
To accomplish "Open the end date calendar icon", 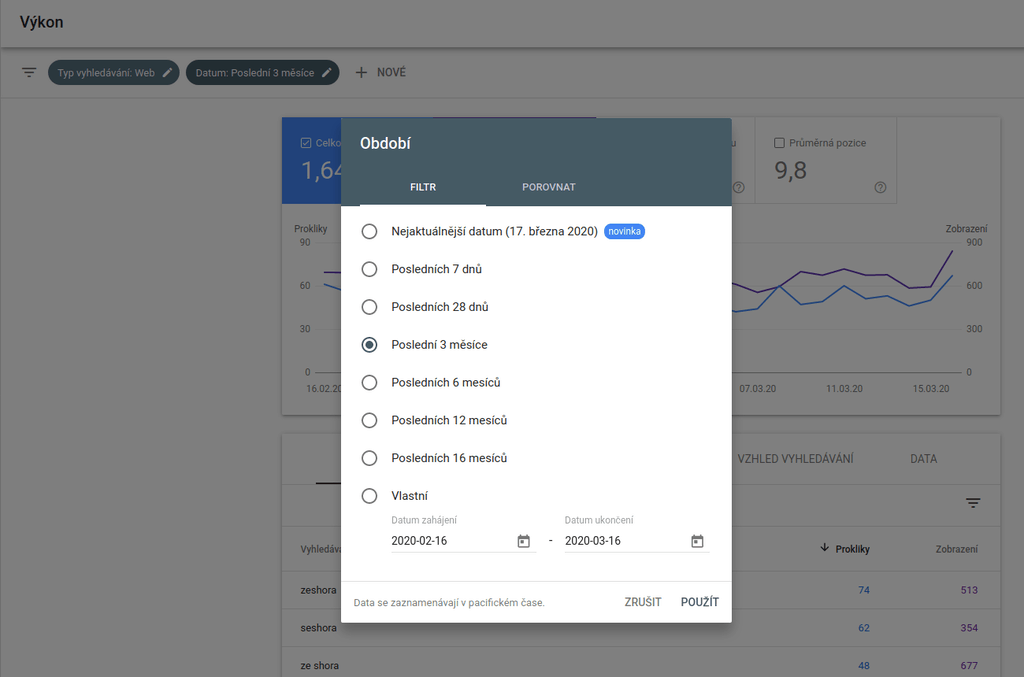I will coord(697,541).
